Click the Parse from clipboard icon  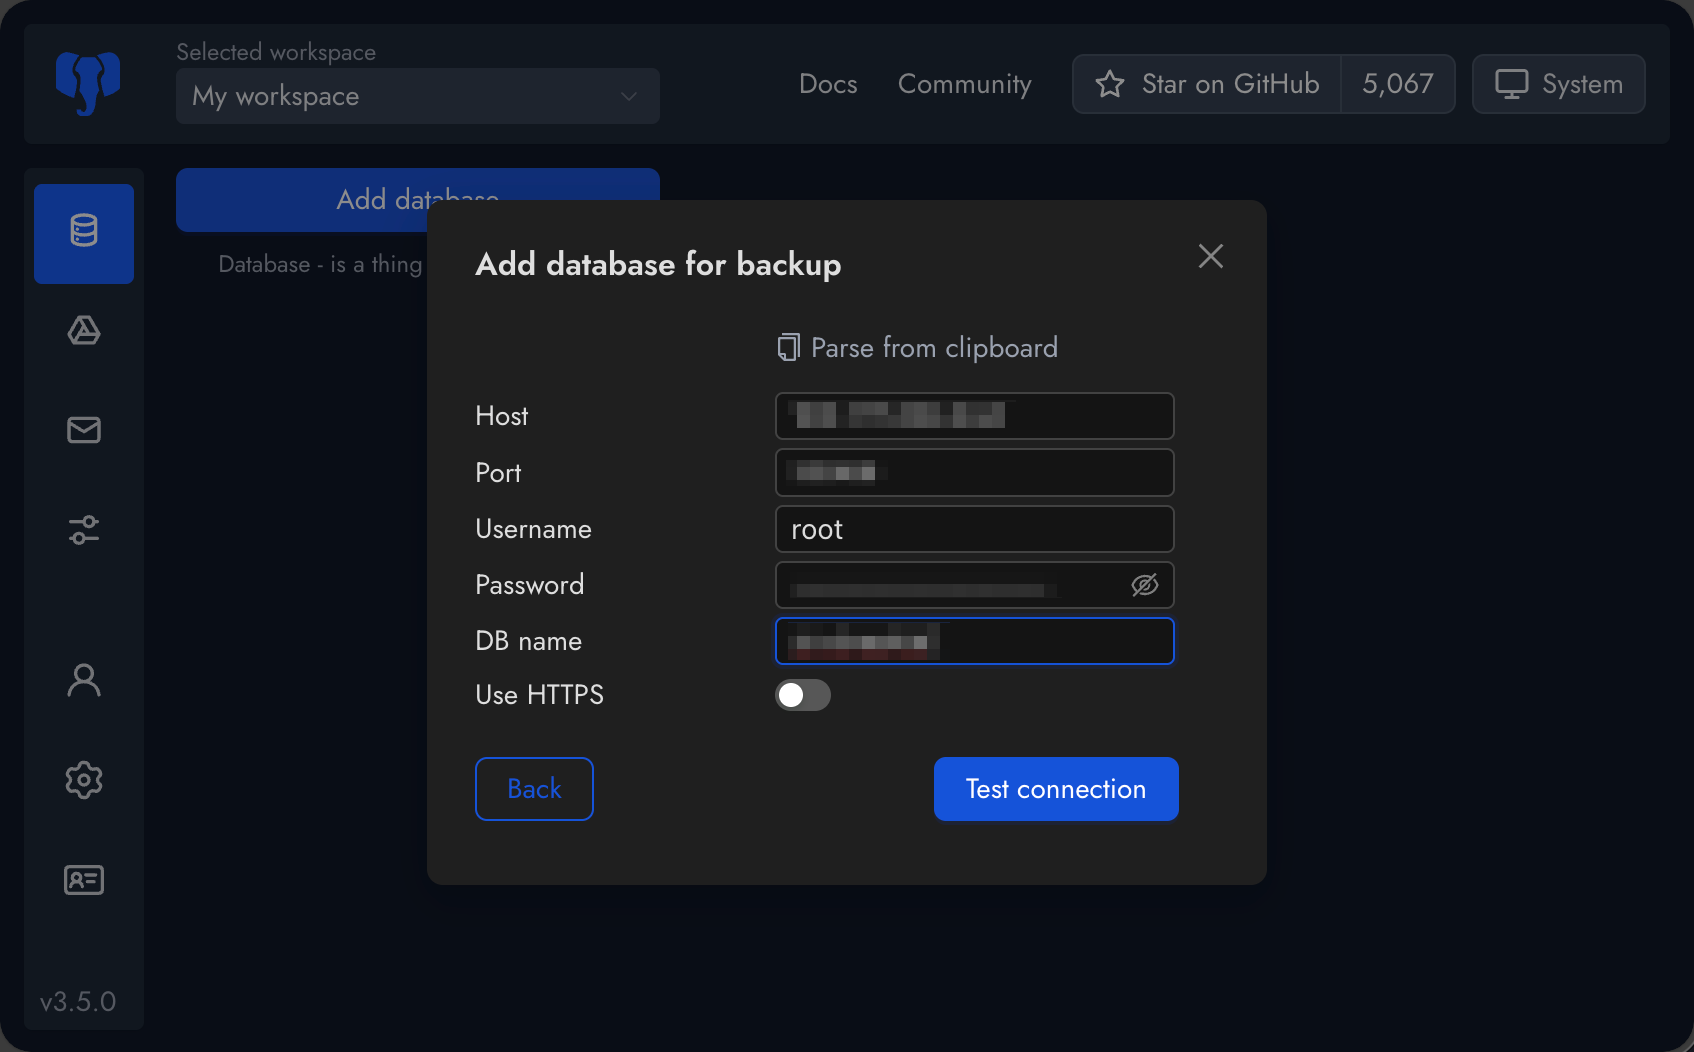click(789, 348)
